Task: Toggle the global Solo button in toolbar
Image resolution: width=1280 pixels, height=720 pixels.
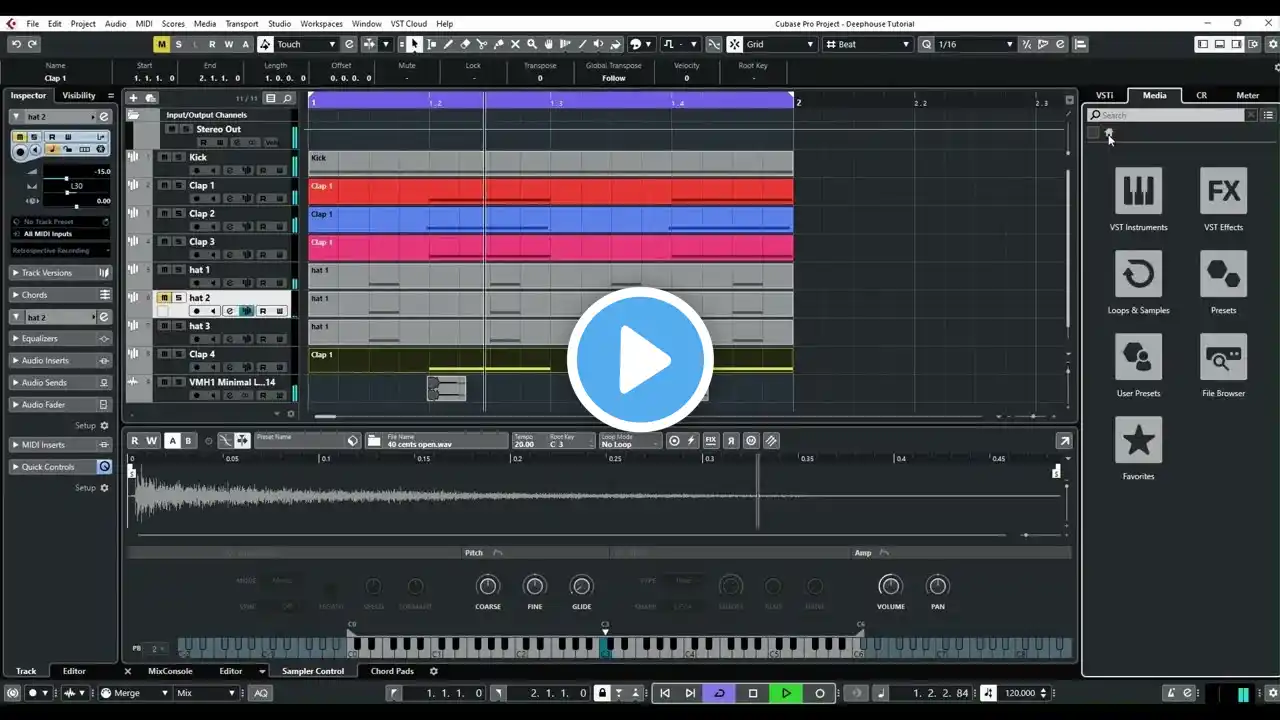Action: tap(178, 44)
